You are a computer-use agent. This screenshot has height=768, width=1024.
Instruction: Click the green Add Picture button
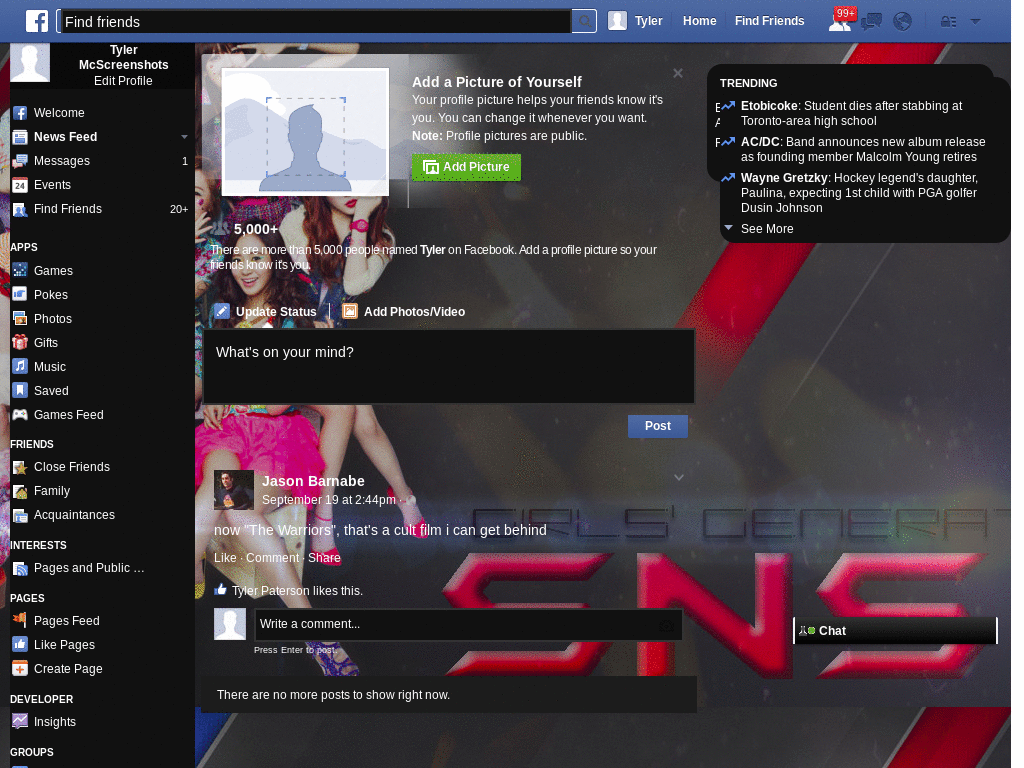click(466, 167)
